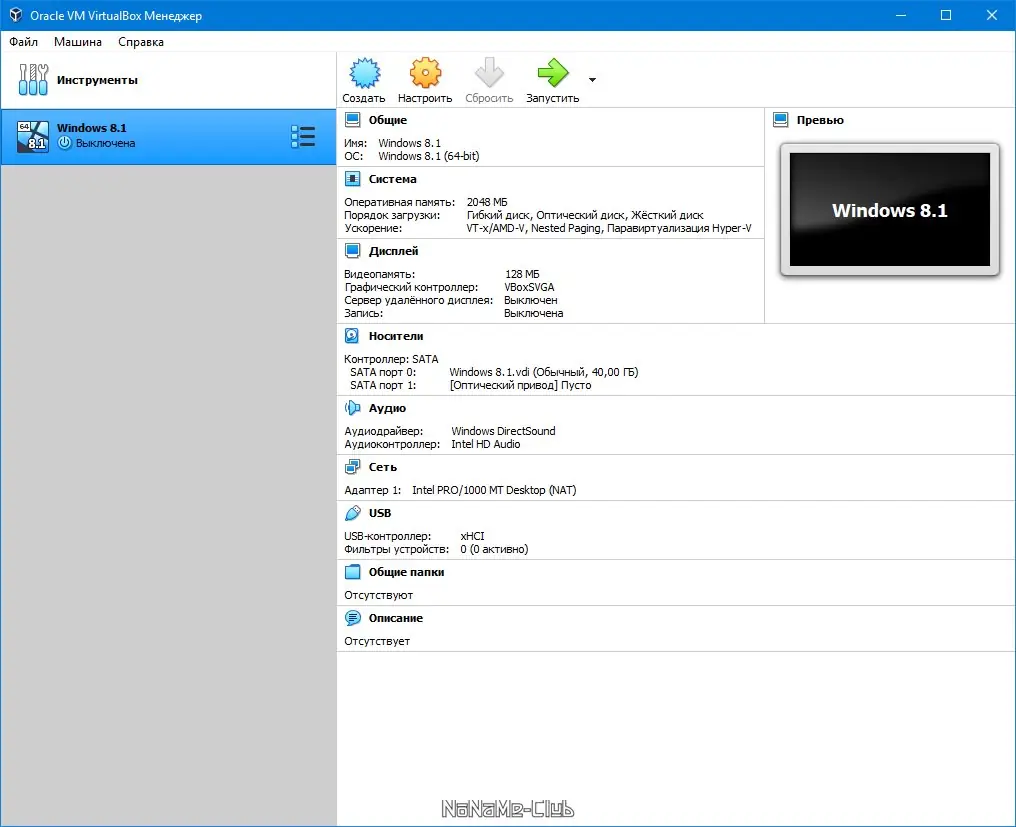Open the Дисплей settings header link
Image resolution: width=1016 pixels, height=827 pixels.
[x=393, y=251]
